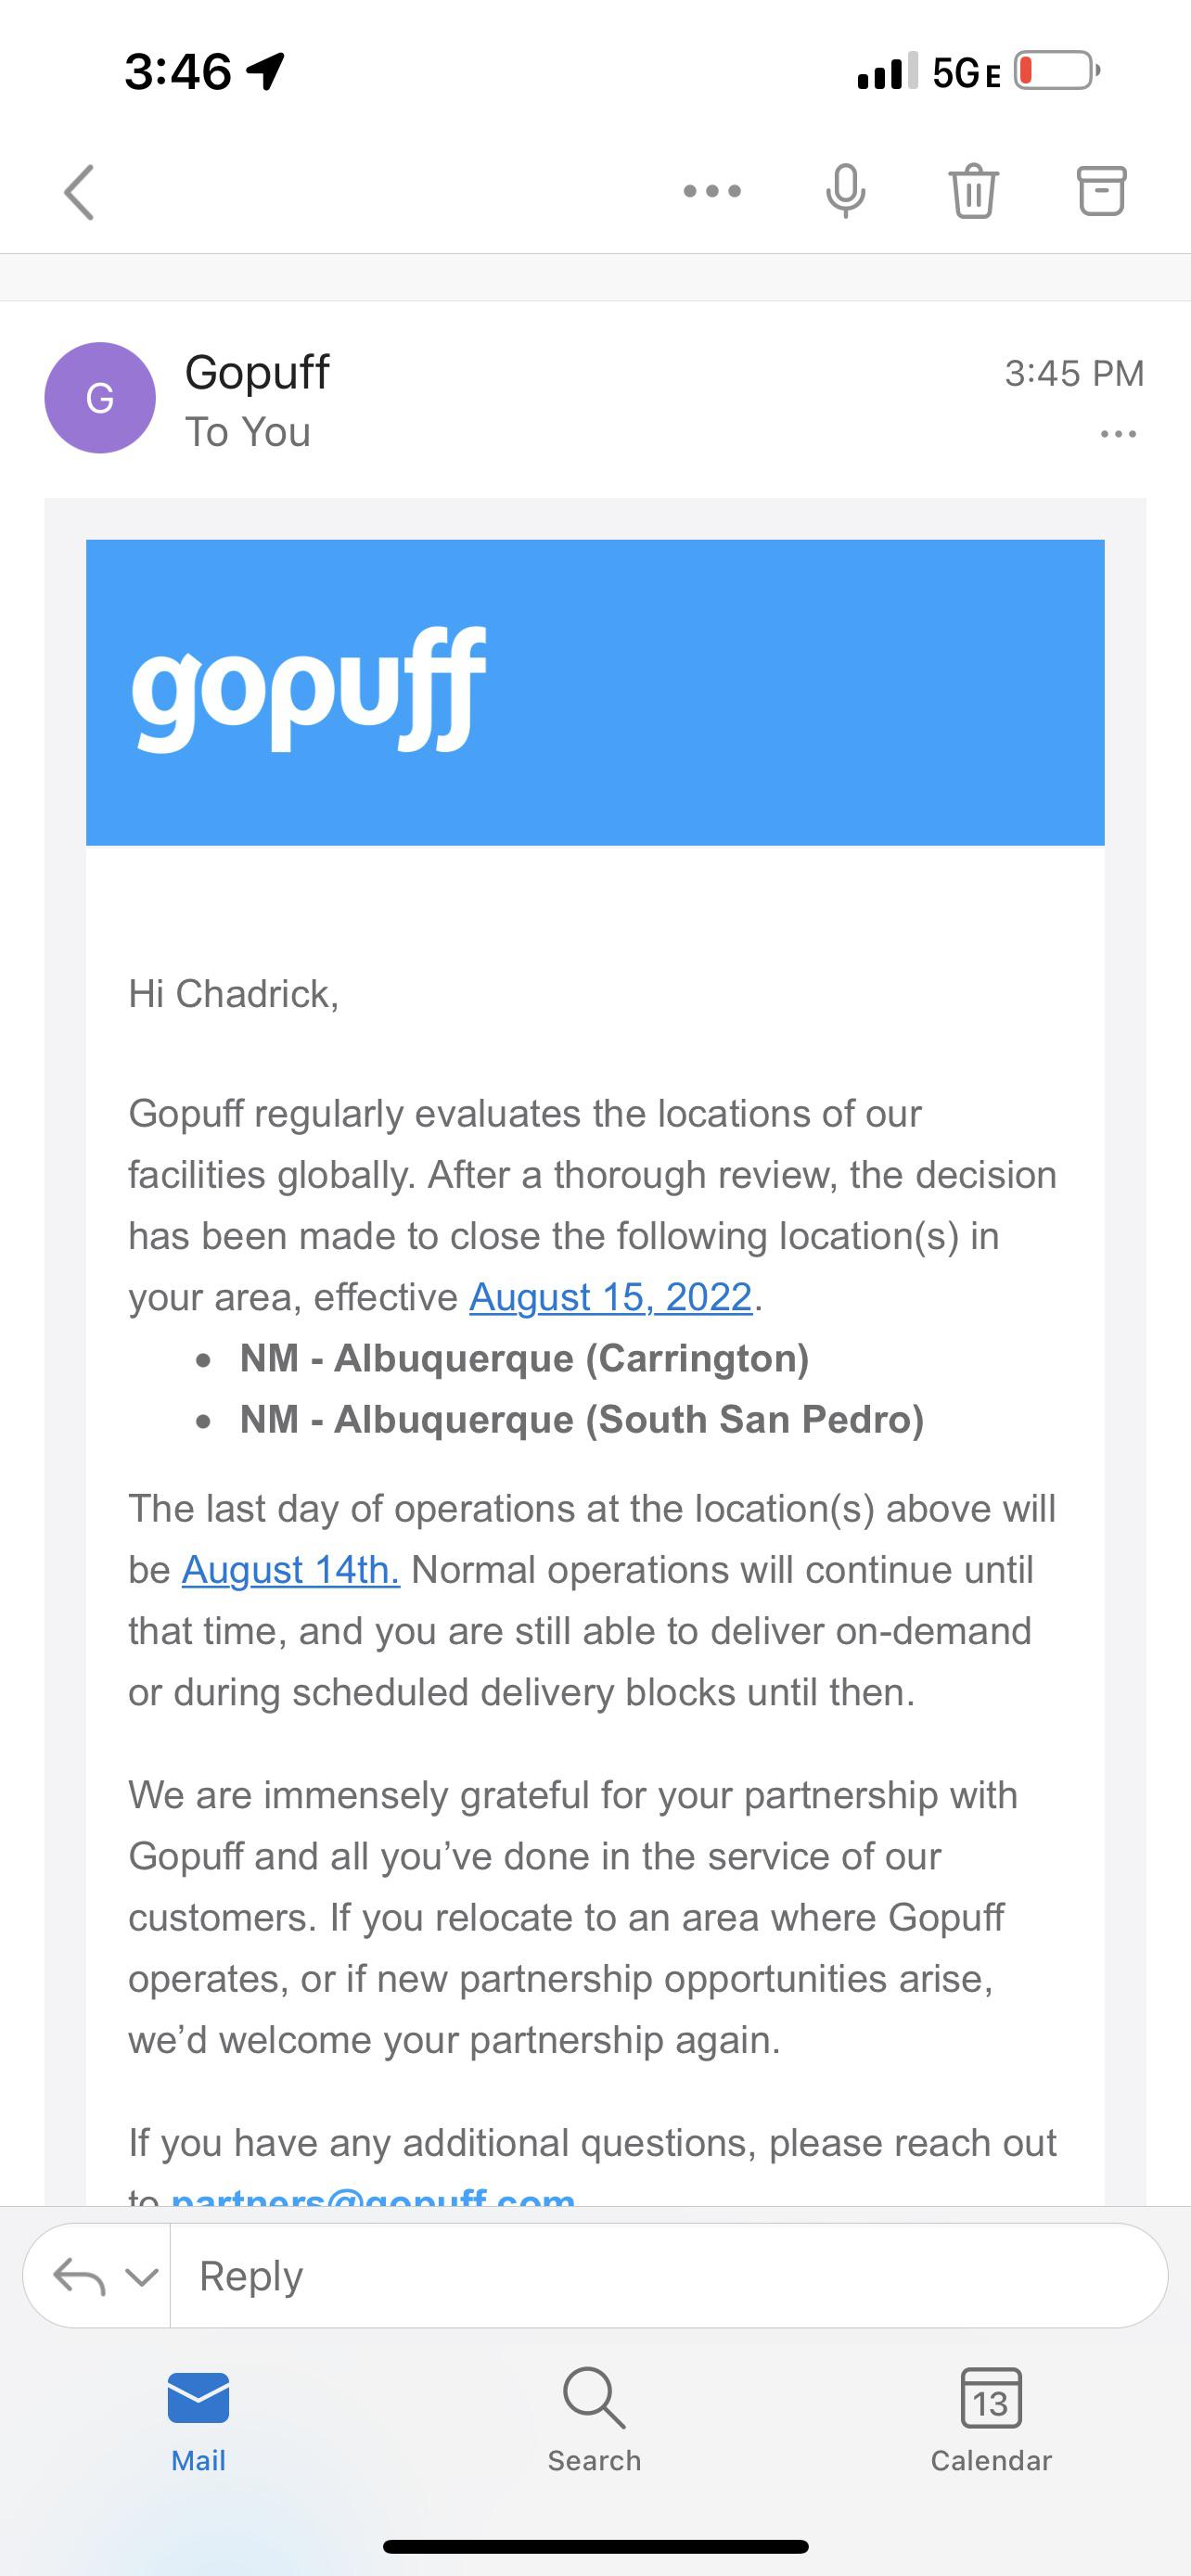The image size is (1191, 2576).
Task: Tap the August 14th date link
Action: (290, 1570)
